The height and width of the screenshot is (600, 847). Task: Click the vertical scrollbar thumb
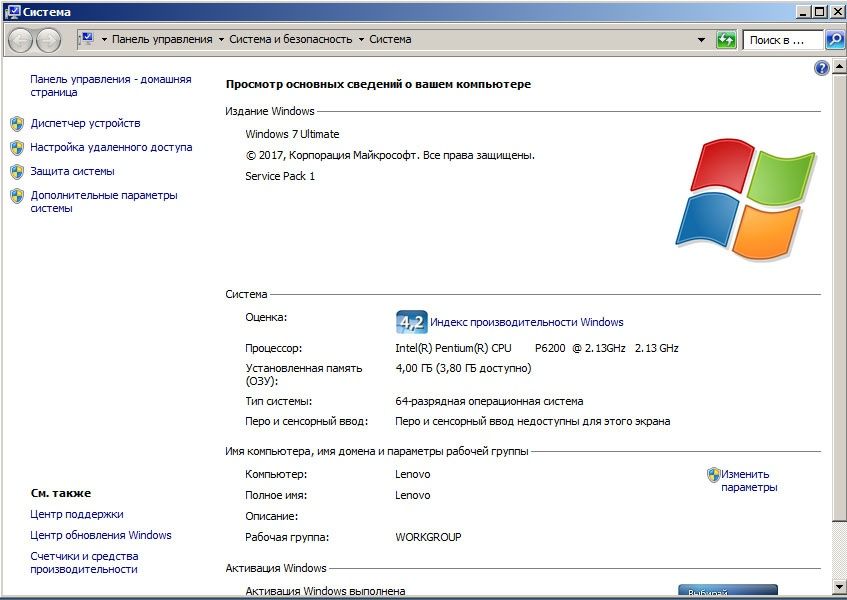point(839,298)
